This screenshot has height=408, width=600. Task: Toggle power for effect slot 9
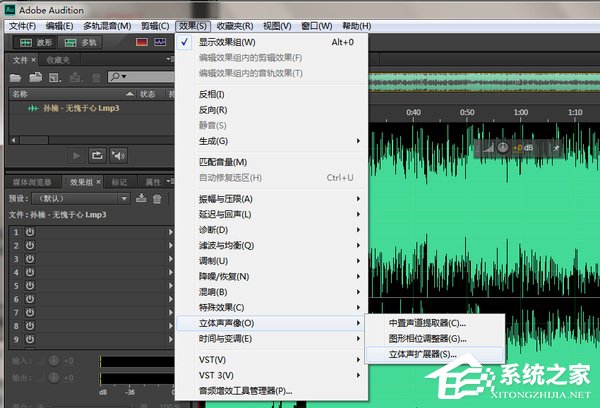pos(30,339)
